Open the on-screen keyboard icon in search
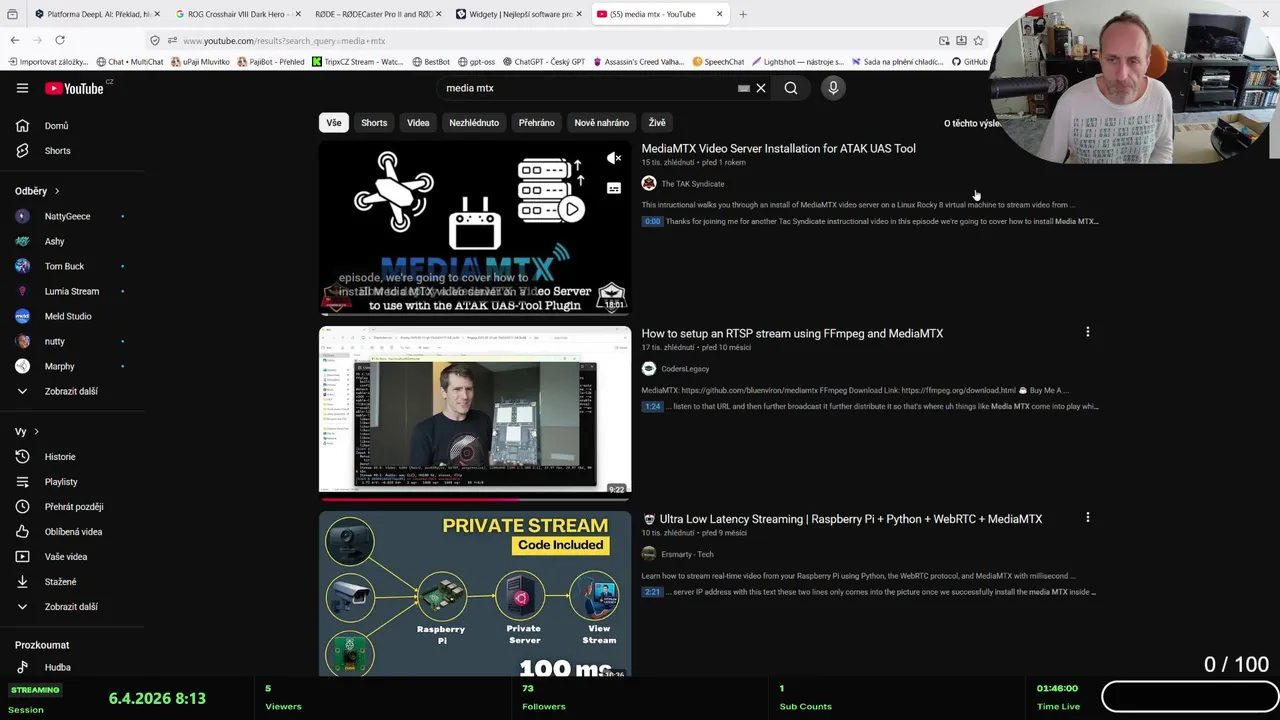This screenshot has width=1280, height=720. [744, 88]
